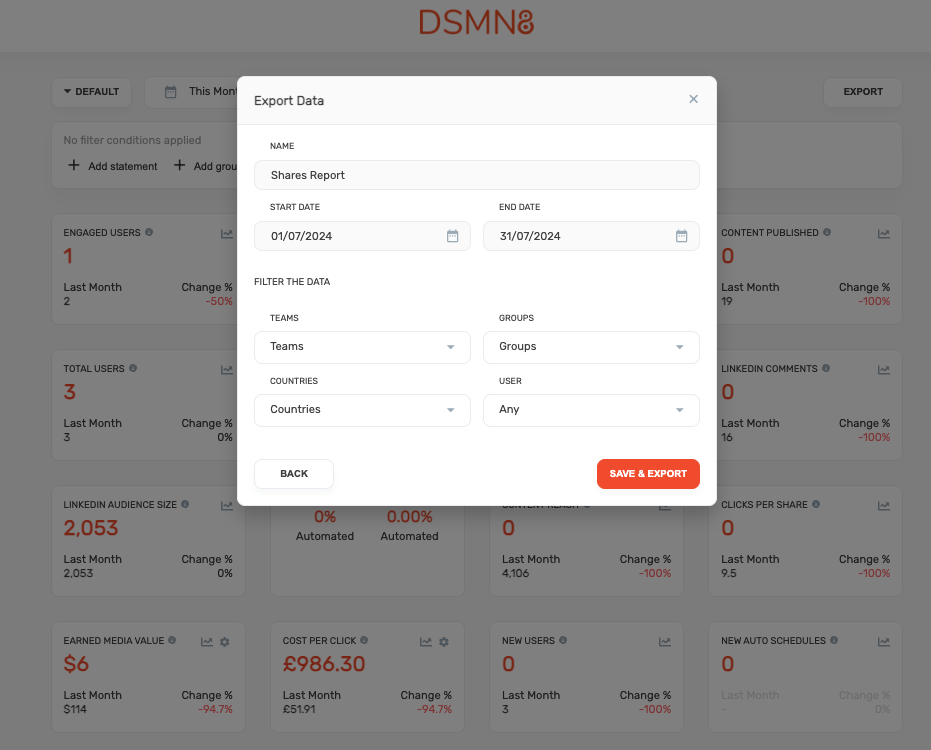The width and height of the screenshot is (931, 750).
Task: Close the Export Data dialog
Action: tap(693, 99)
